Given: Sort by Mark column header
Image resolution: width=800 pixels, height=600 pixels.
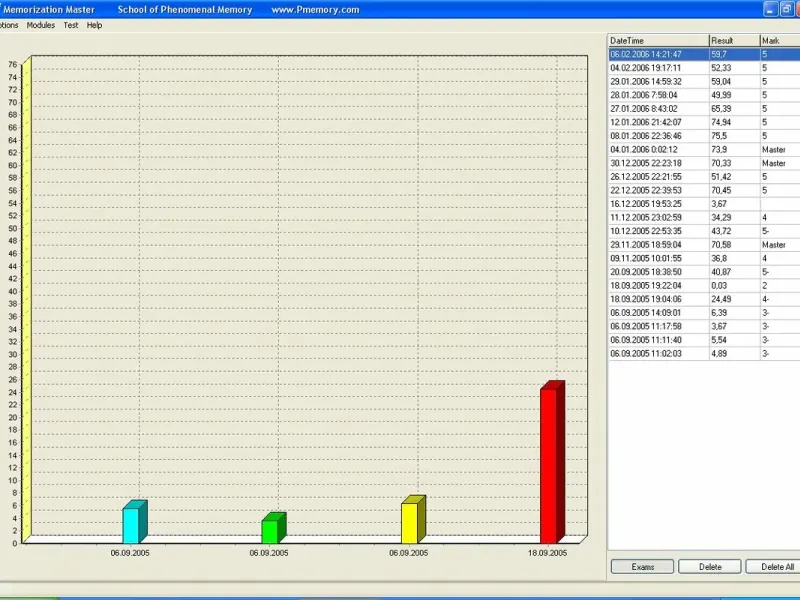Looking at the screenshot, I should click(780, 41).
